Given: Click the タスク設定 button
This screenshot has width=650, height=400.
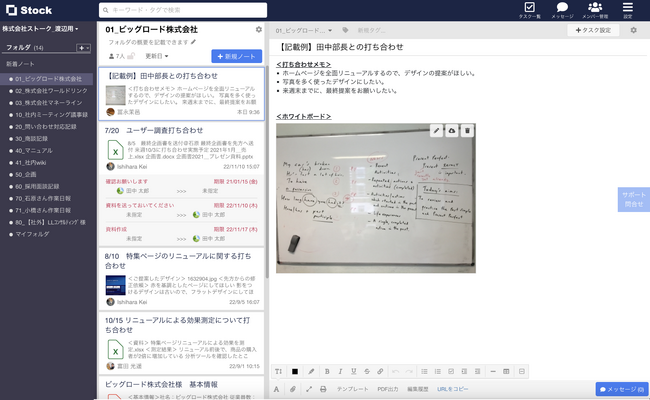Looking at the screenshot, I should (593, 30).
